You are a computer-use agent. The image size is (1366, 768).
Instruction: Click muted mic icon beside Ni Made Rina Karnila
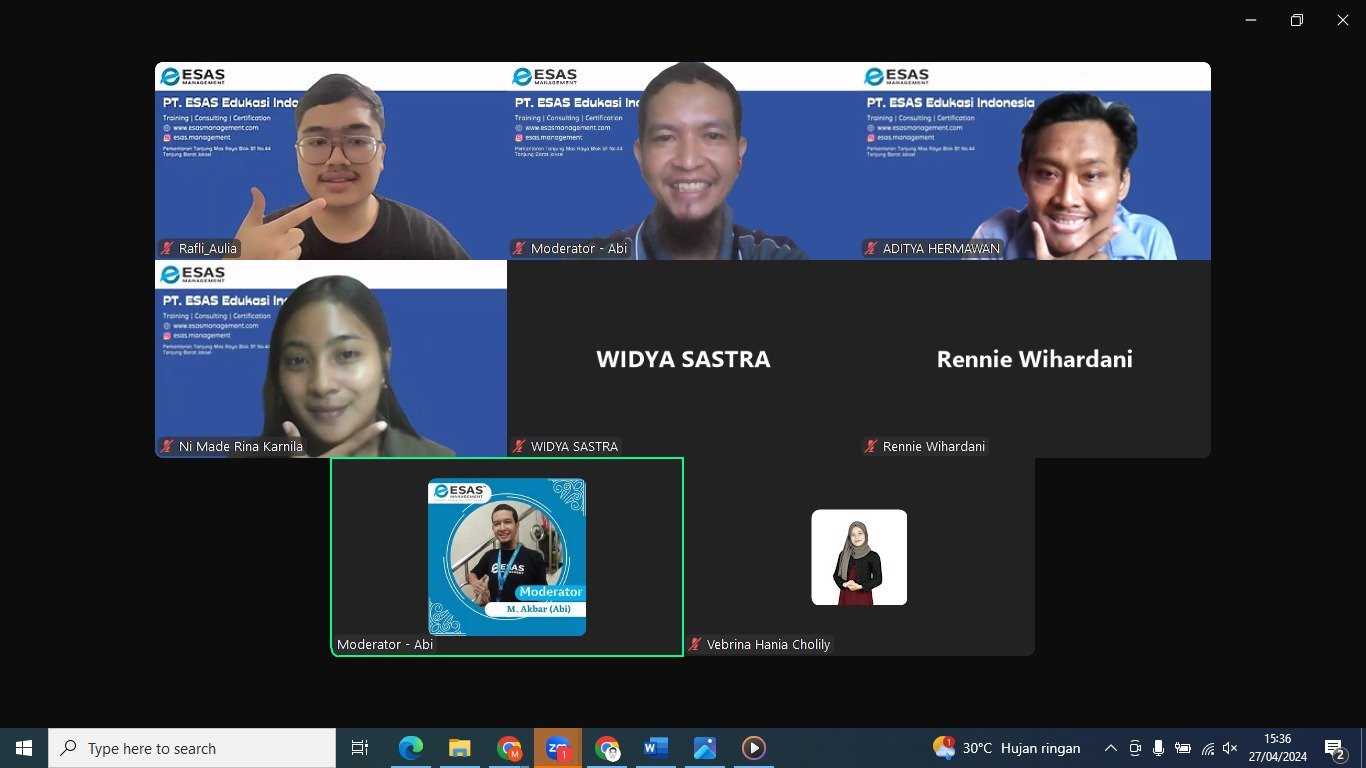coord(167,447)
